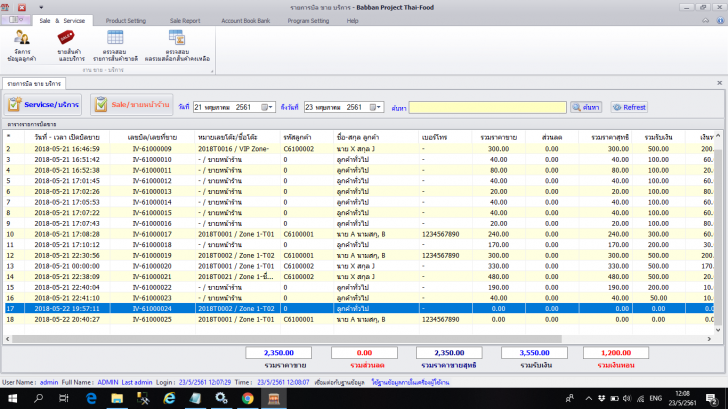Screen dimensions: 728x409
Task: Open Google Chrome from the taskbar
Action: pyautogui.click(x=247, y=398)
